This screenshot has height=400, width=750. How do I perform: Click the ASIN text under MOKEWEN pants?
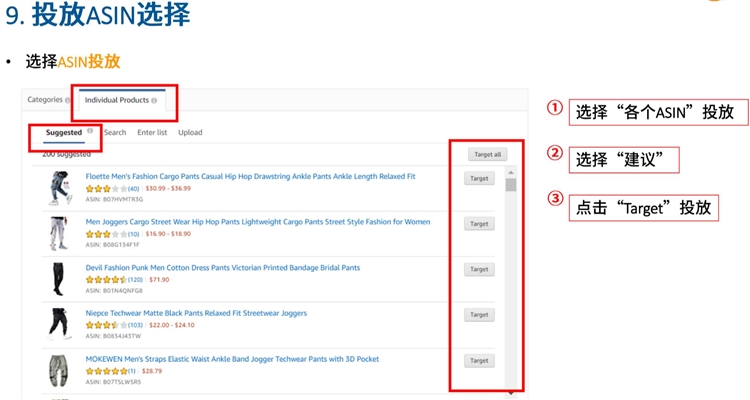click(113, 382)
